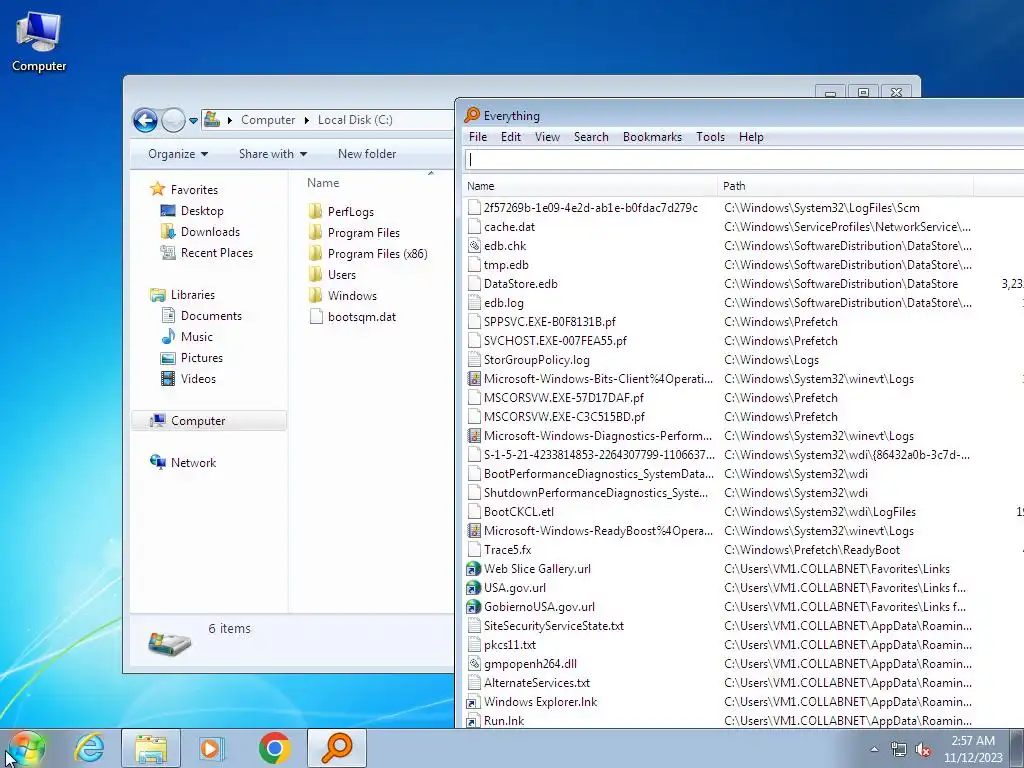Launch Windows Media Player from taskbar
Viewport: 1024px width, 768px height.
[212, 748]
